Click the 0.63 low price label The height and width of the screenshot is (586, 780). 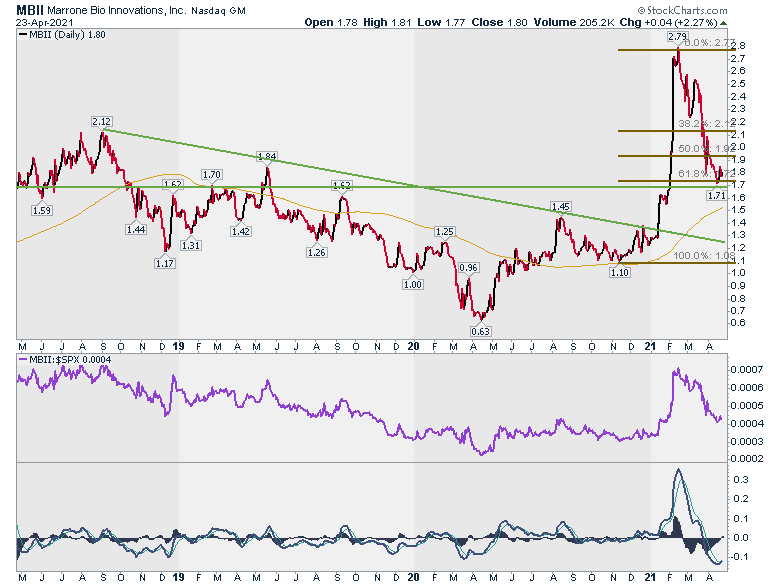click(481, 331)
